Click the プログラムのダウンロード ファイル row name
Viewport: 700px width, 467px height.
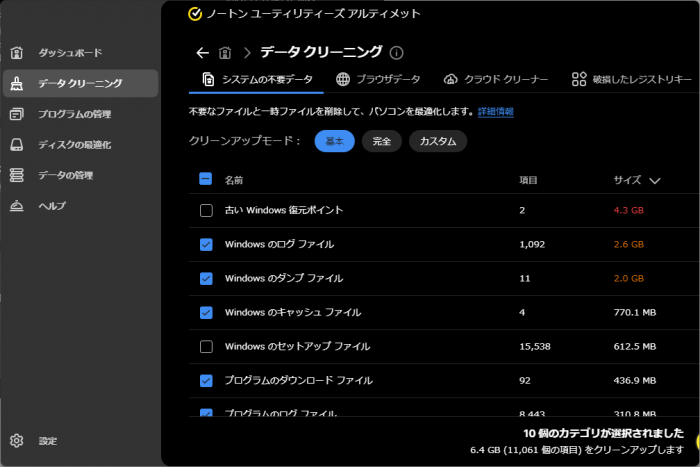[x=298, y=380]
